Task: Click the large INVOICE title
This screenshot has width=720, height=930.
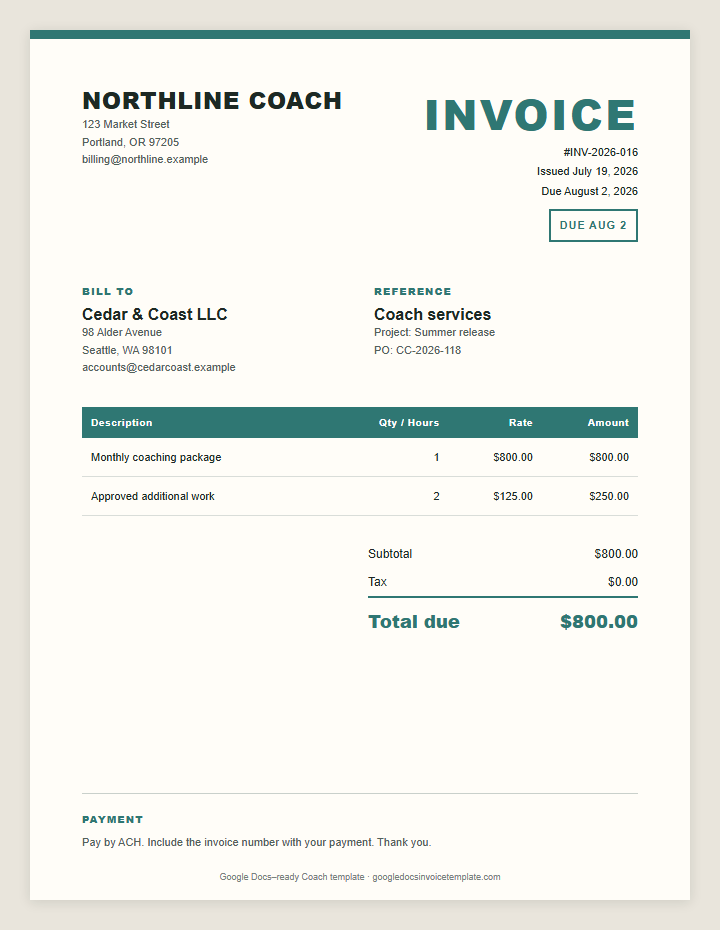Action: pos(531,114)
